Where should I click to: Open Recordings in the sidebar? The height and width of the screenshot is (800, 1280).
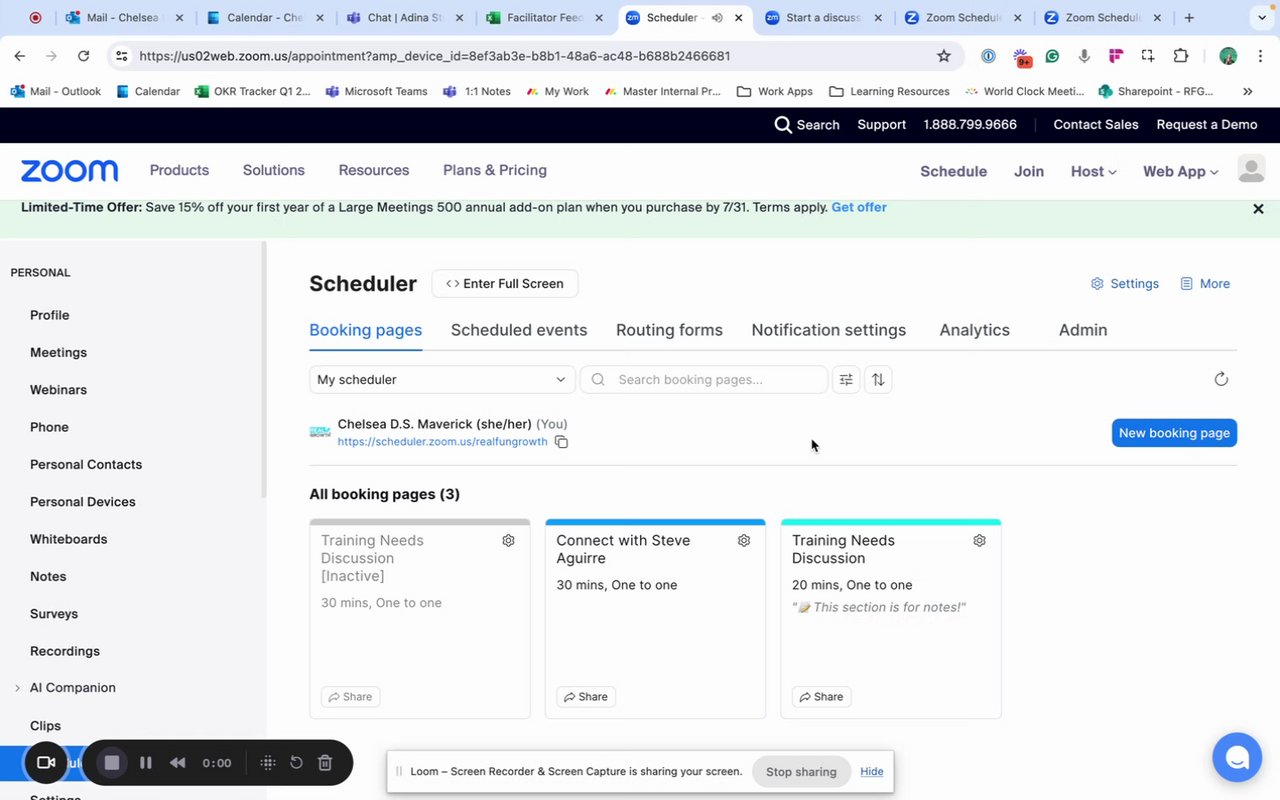point(65,651)
